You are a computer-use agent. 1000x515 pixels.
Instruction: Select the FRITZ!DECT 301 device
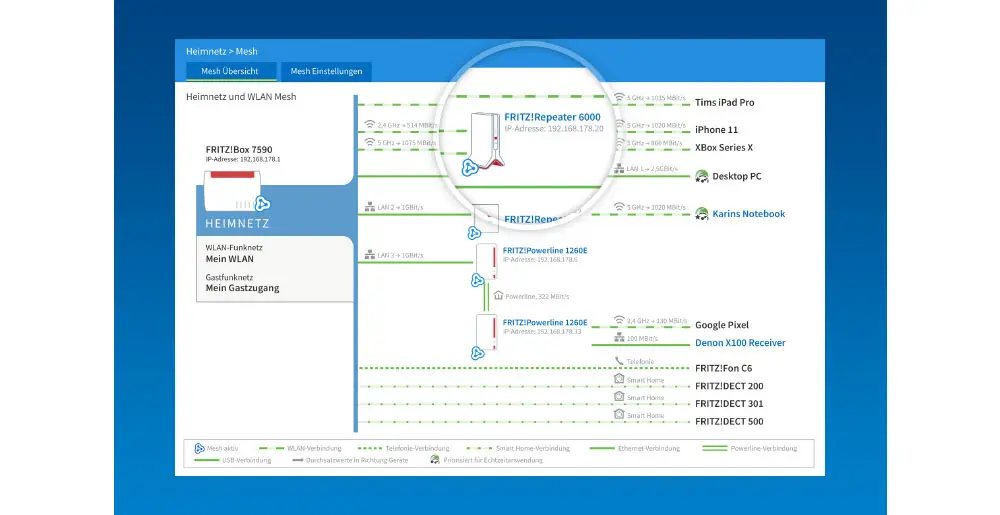(729, 403)
